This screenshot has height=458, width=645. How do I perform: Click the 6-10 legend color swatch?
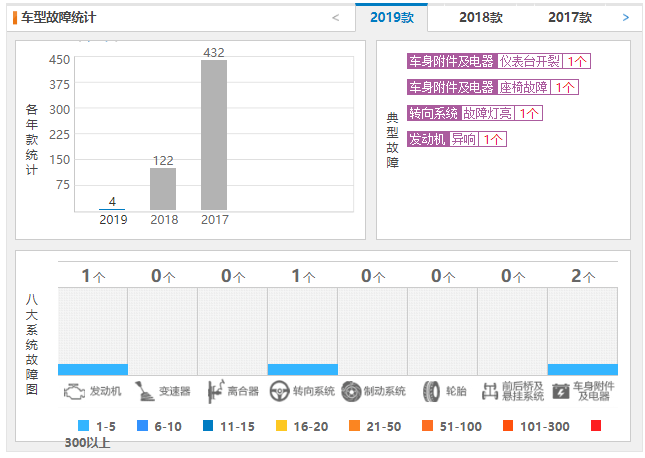coord(142,425)
